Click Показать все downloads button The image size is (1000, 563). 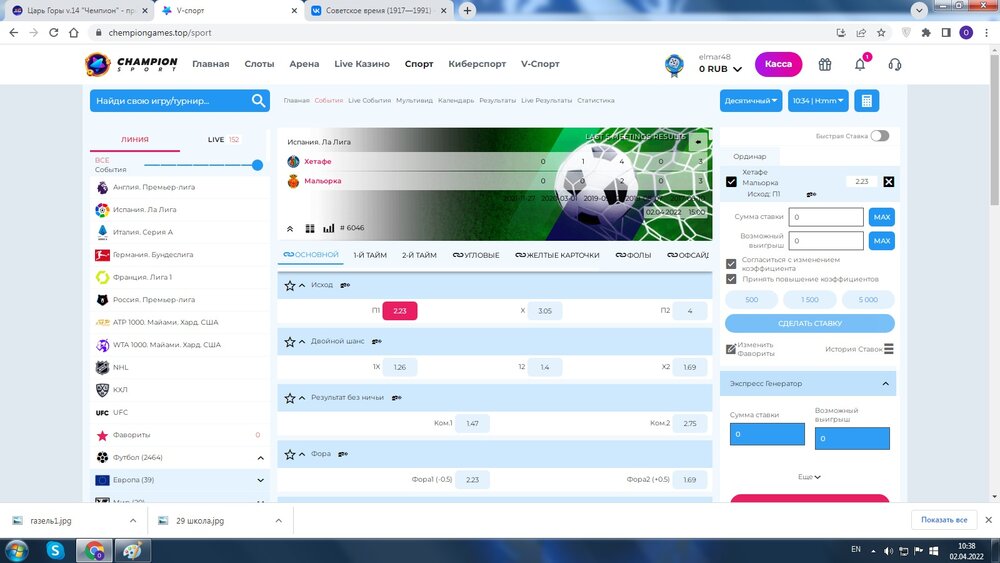click(x=944, y=520)
